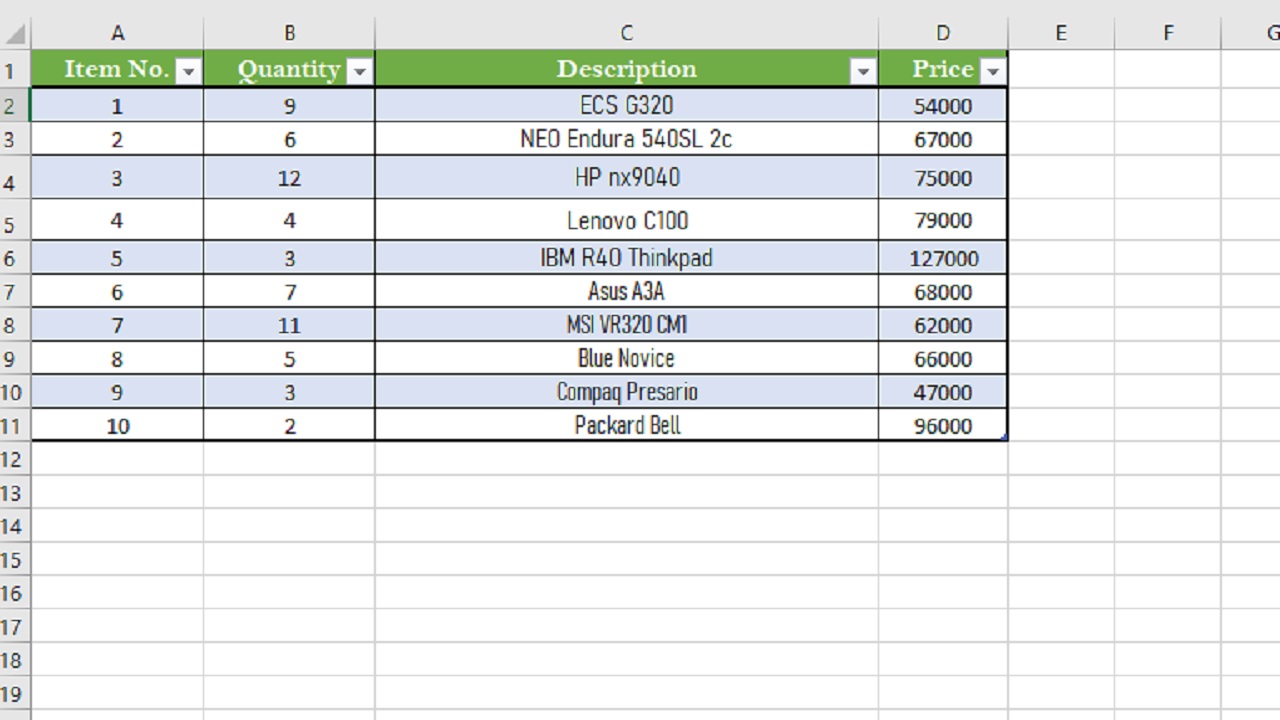
Task: Click the "Price" header text
Action: tap(943, 69)
